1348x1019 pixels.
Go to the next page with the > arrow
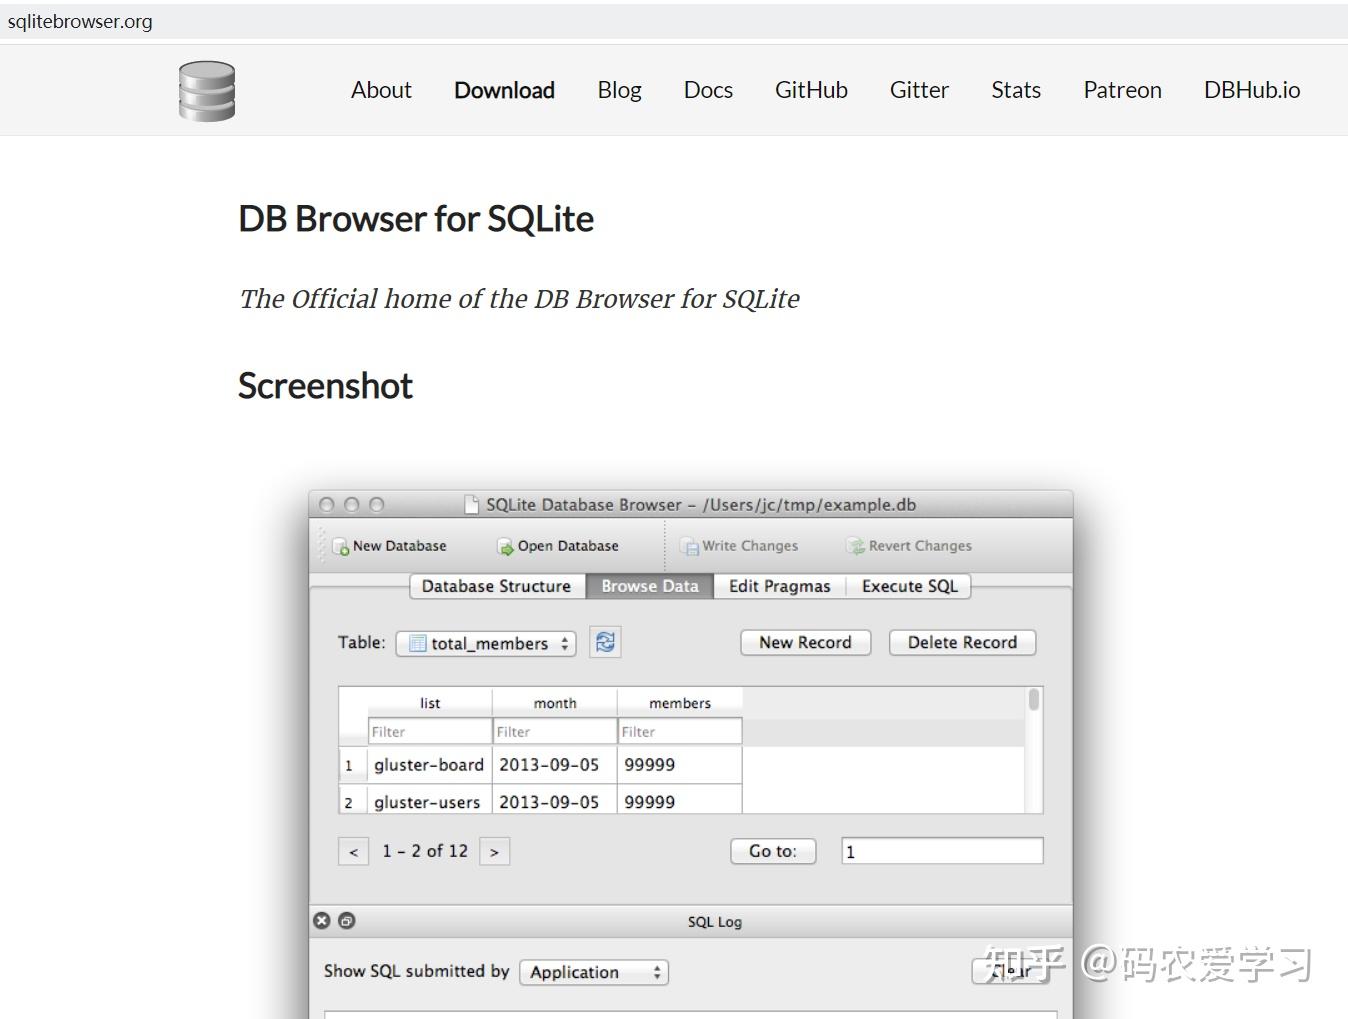pos(495,850)
